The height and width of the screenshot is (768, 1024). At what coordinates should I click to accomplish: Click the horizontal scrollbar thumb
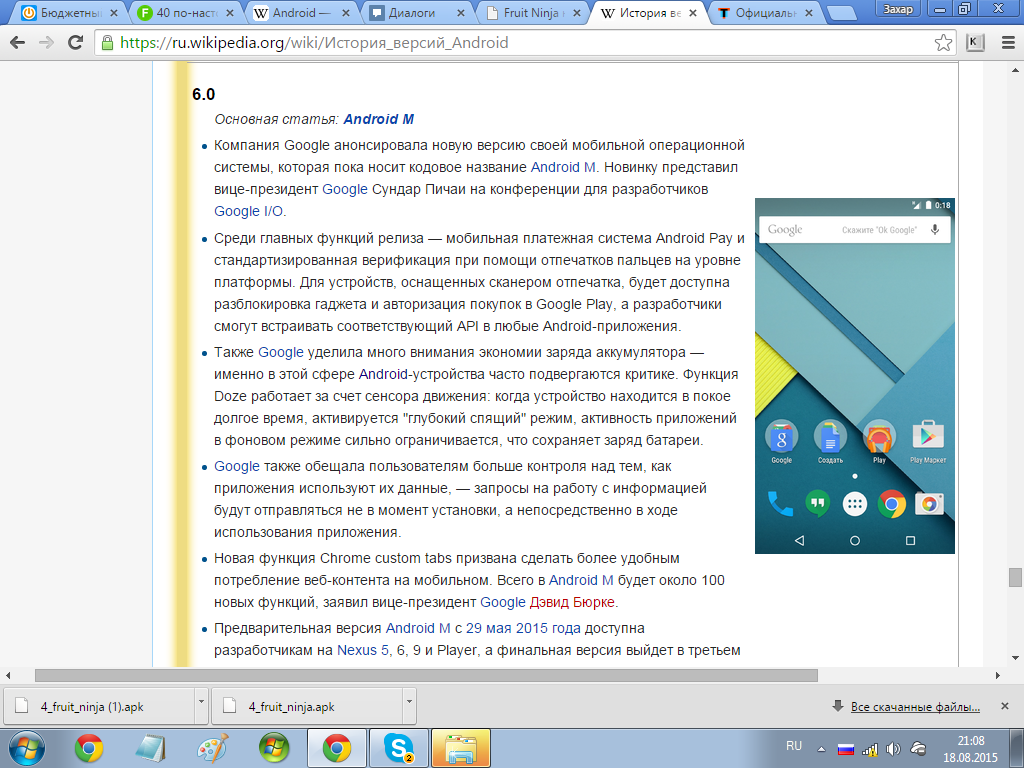425,675
